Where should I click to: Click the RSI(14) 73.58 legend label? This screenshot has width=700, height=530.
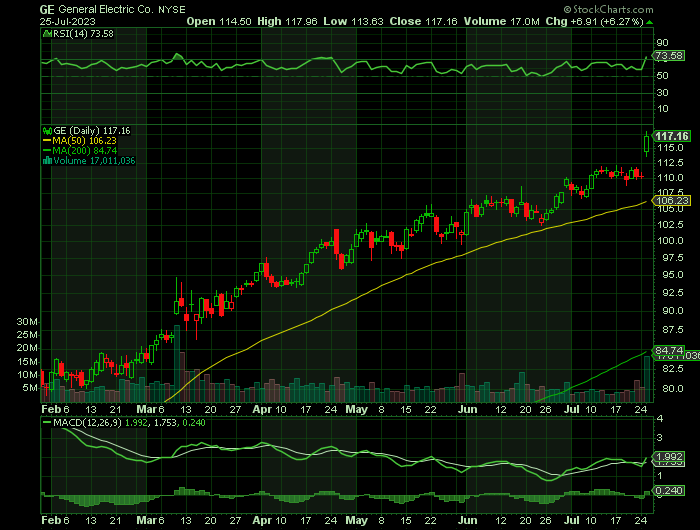(83, 33)
